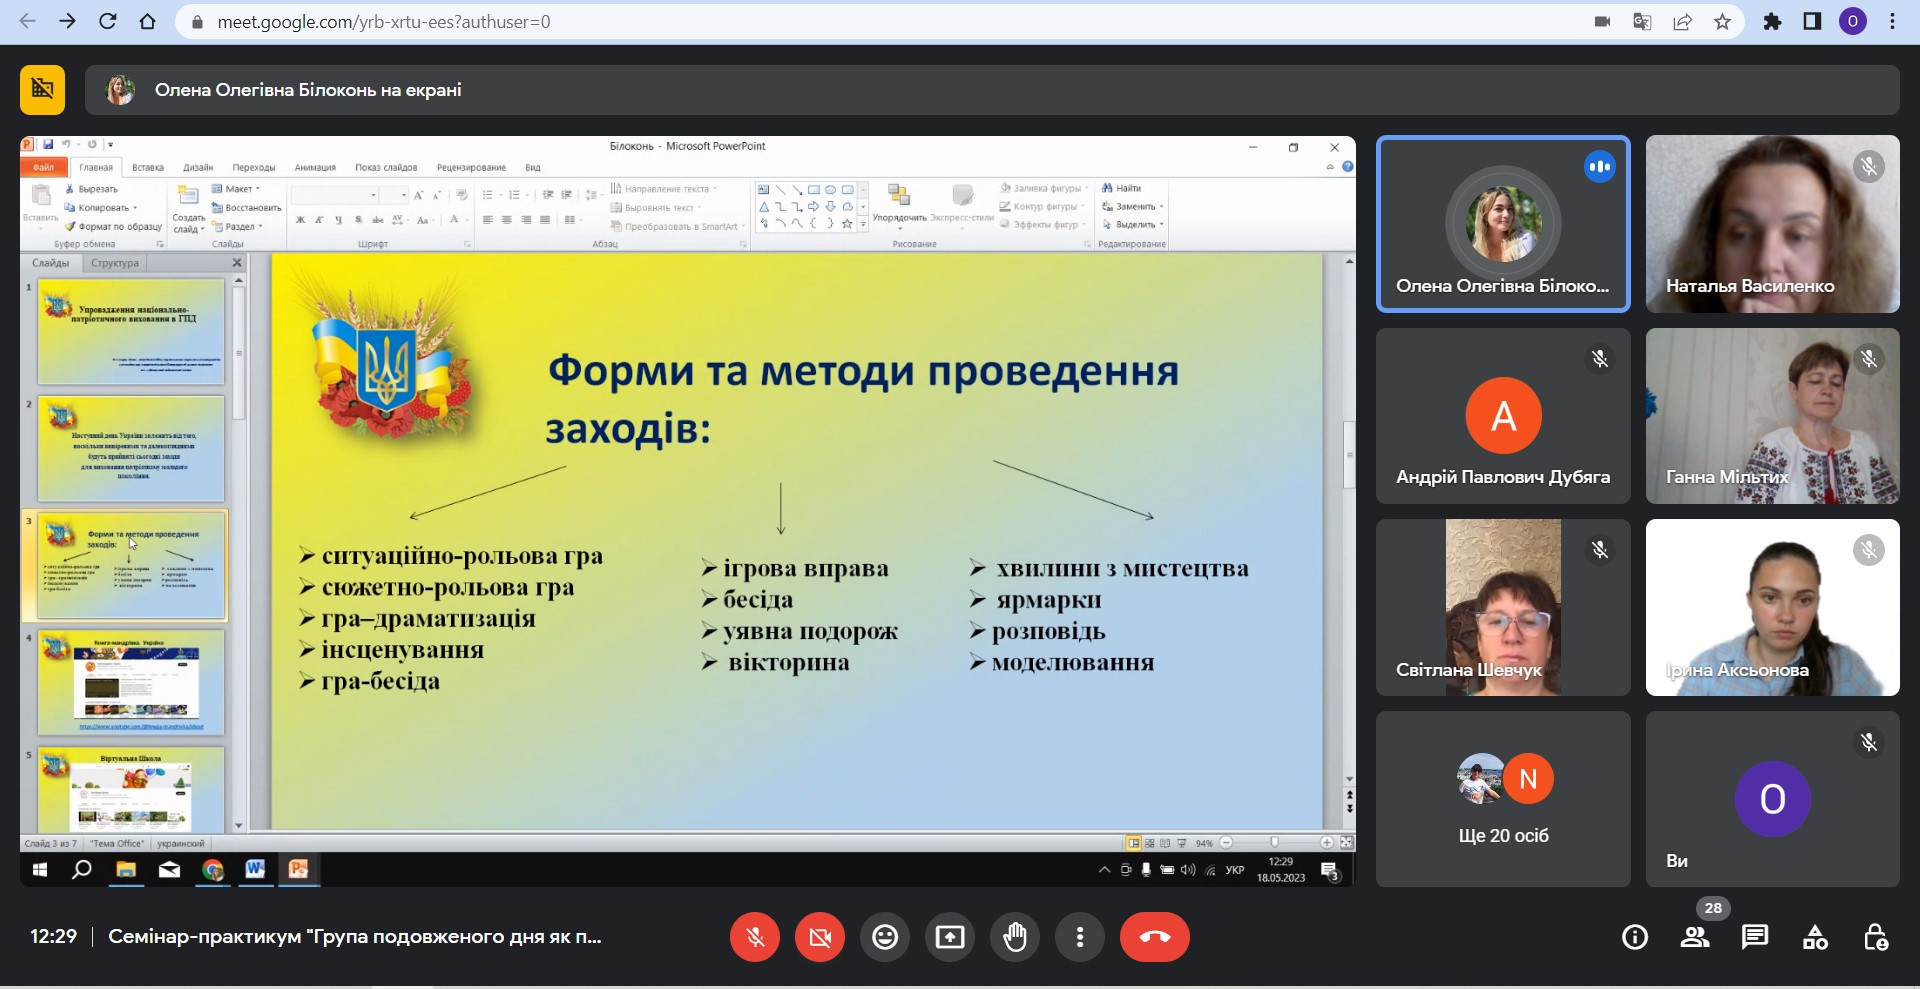Click Ганна Мільтих video tile
The width and height of the screenshot is (1920, 989).
coord(1772,416)
